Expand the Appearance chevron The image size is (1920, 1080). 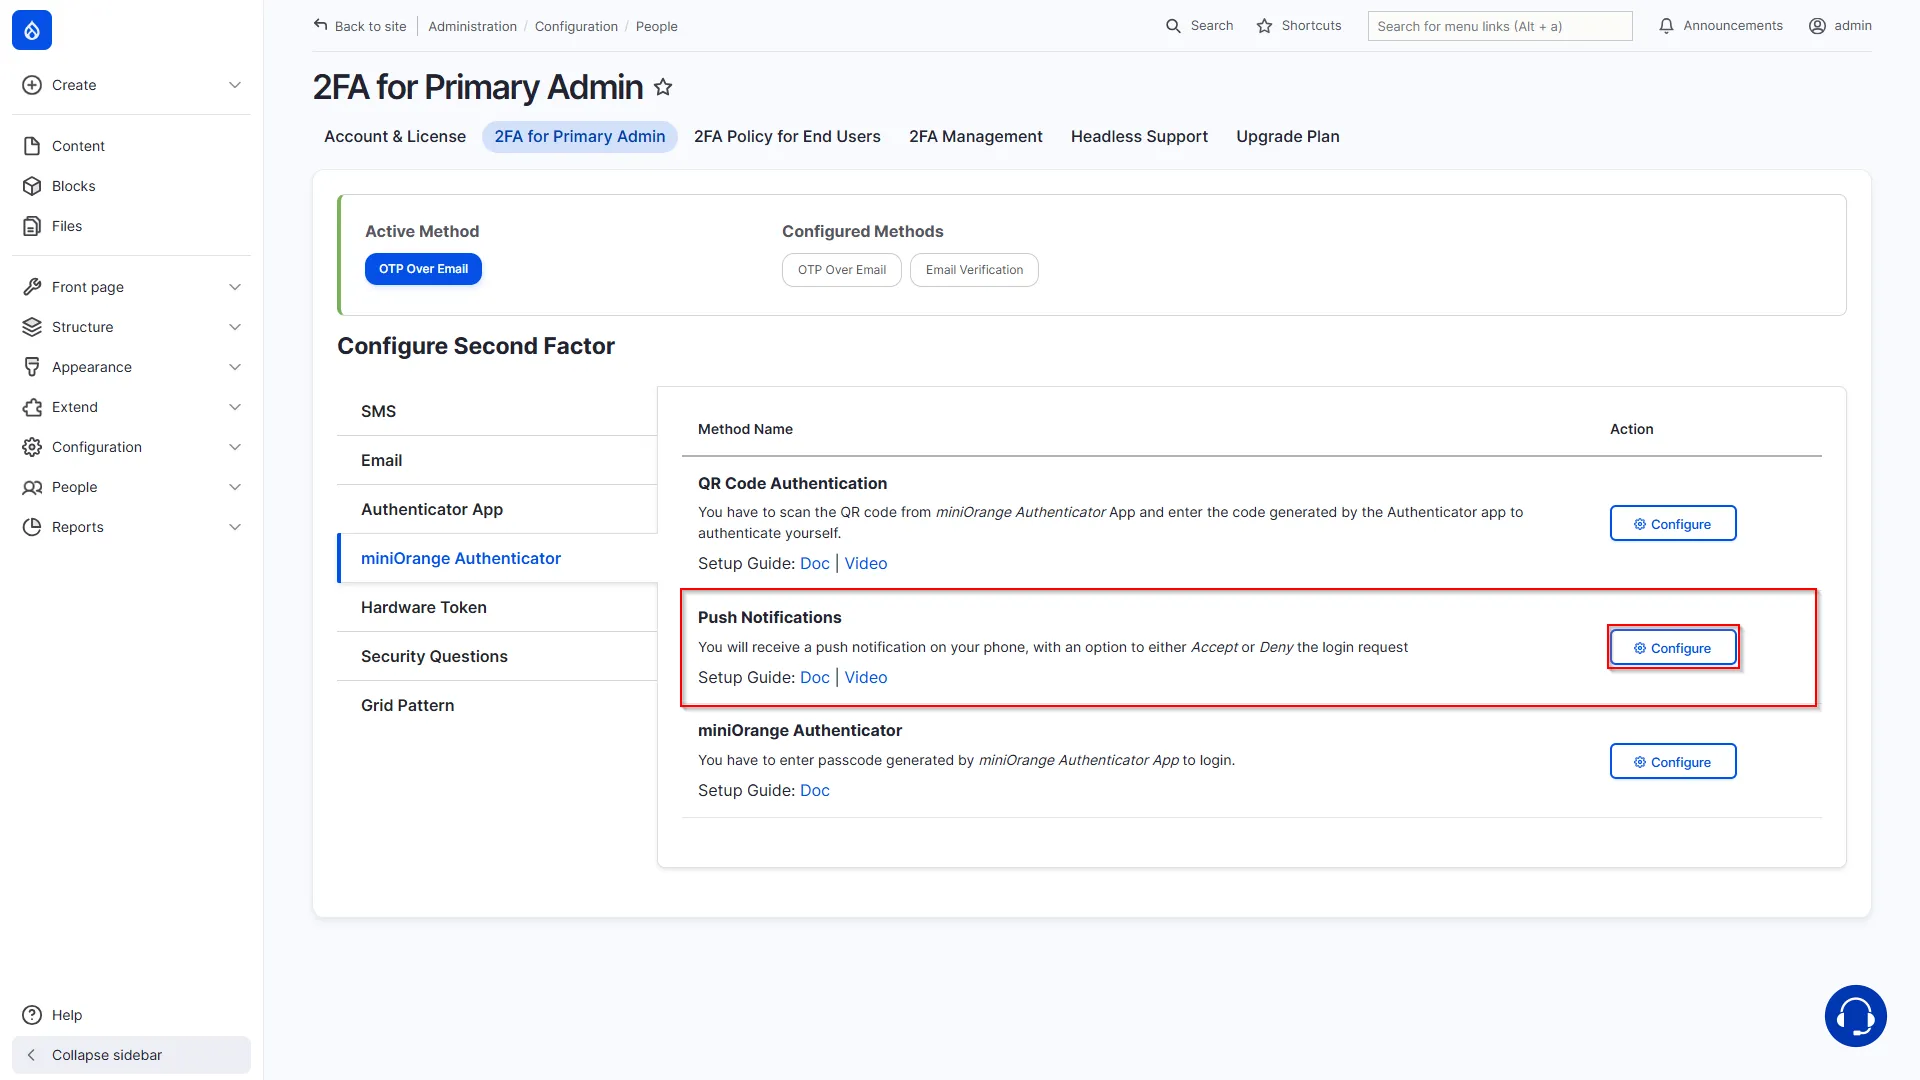[x=235, y=367]
